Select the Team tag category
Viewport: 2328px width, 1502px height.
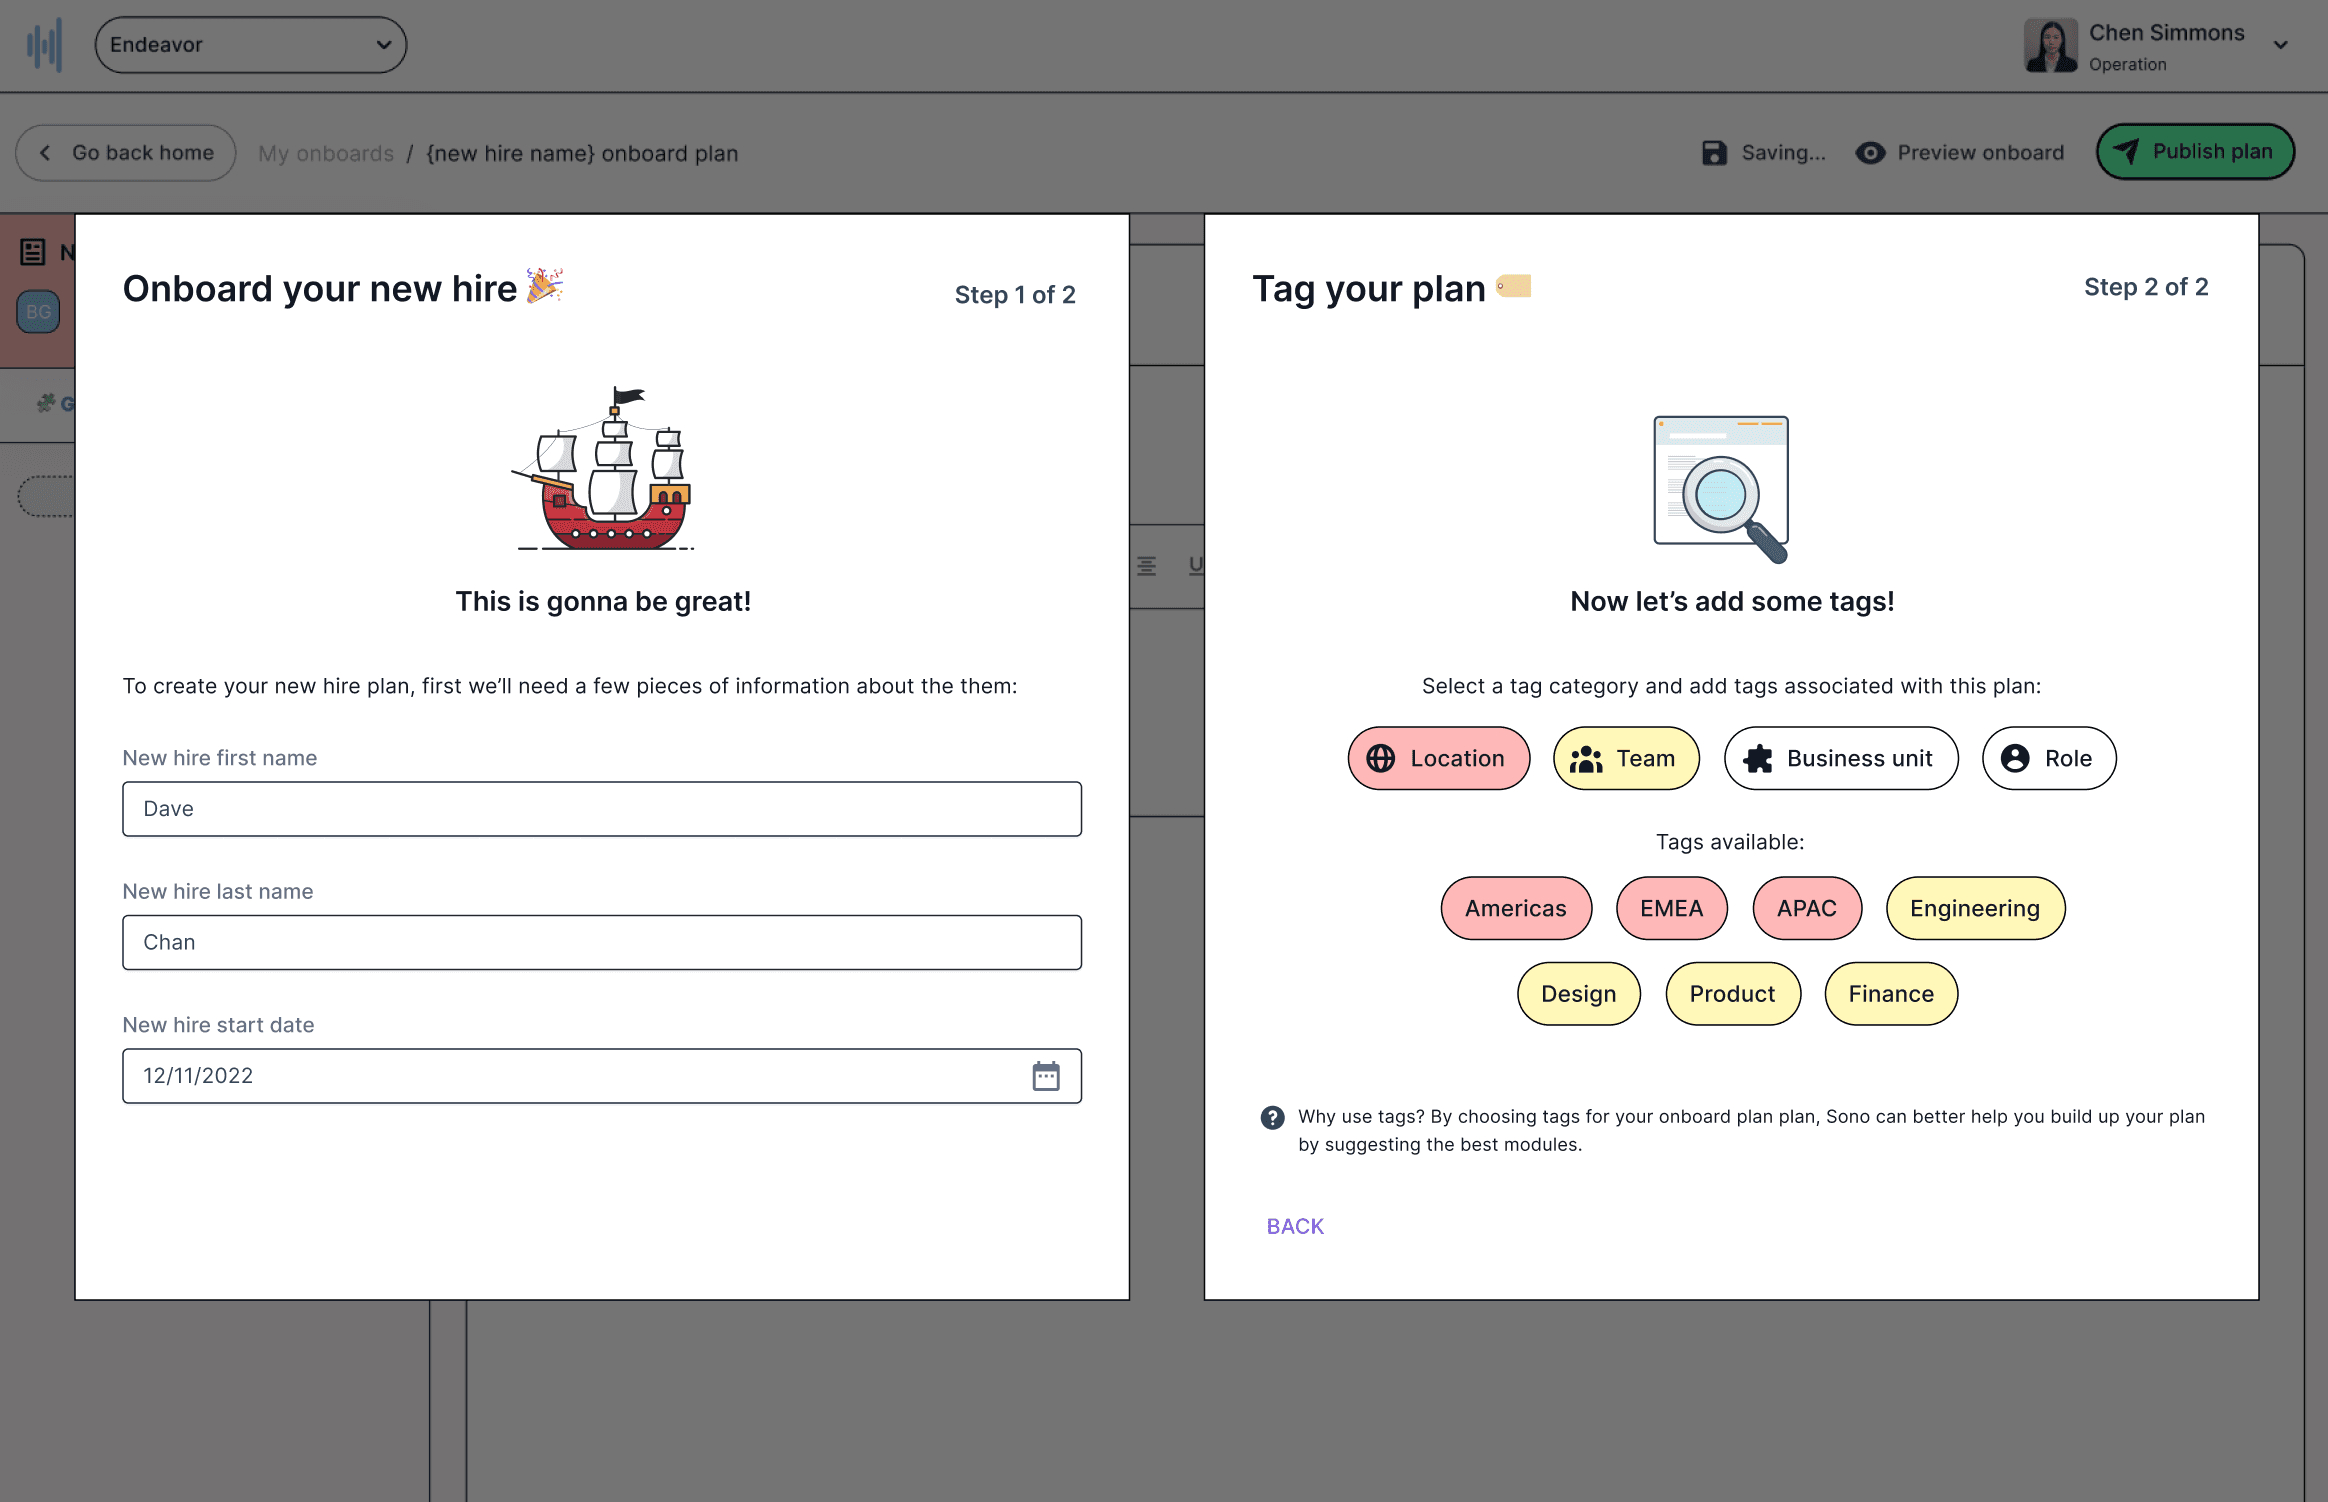(1625, 758)
